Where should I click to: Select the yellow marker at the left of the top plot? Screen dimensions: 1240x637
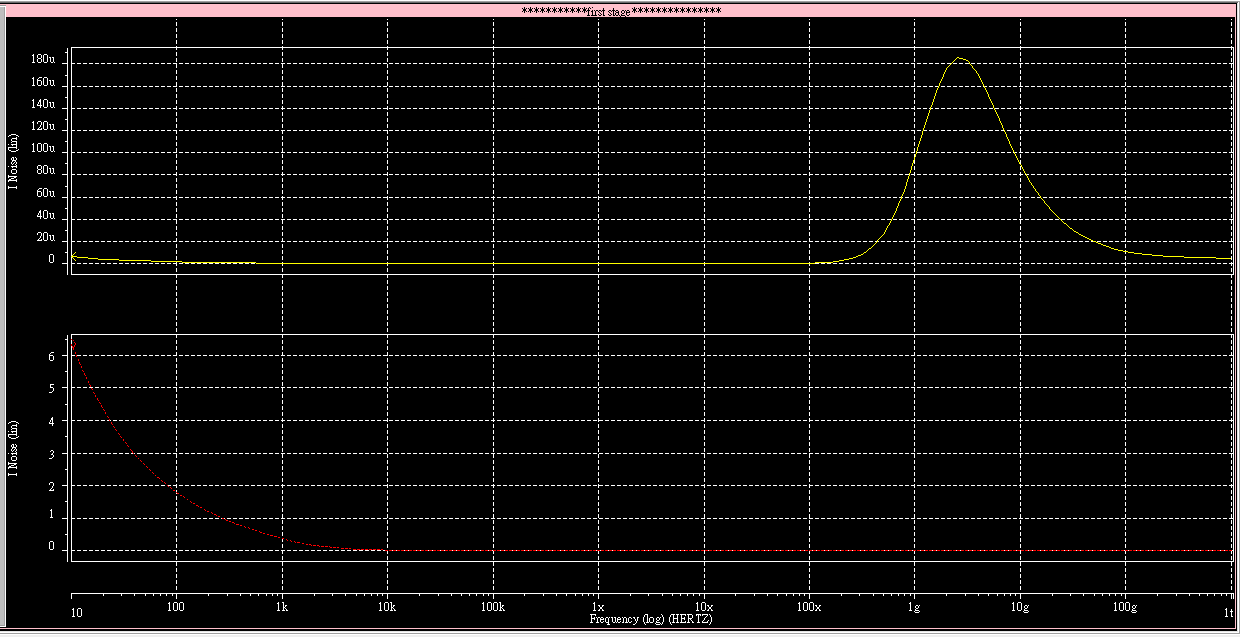pos(73,257)
